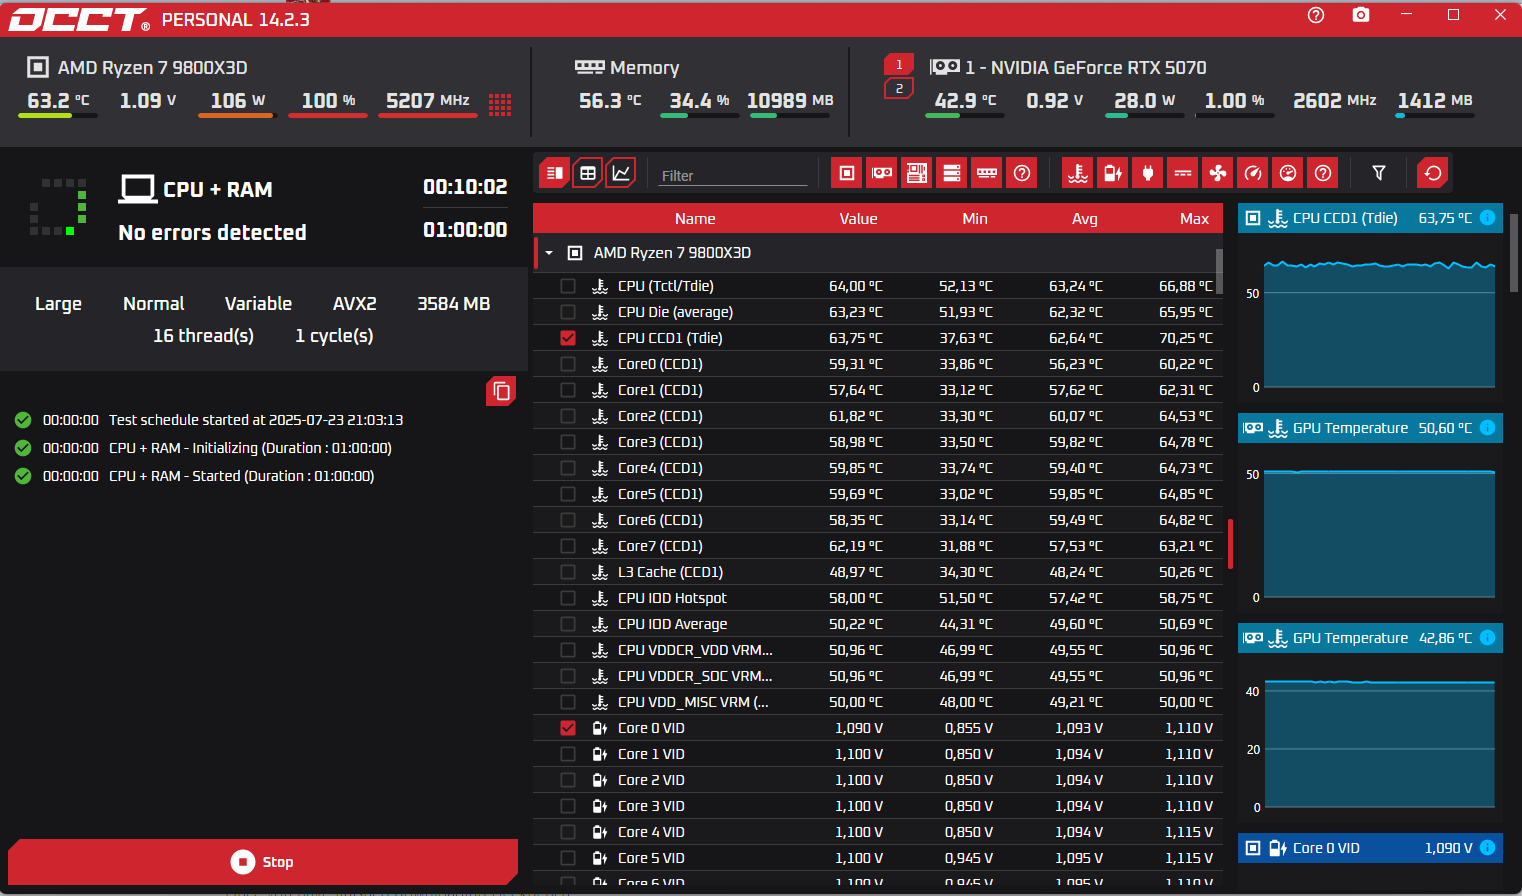Image resolution: width=1522 pixels, height=896 pixels.
Task: Click the 'No errors detected' status
Action: (x=212, y=232)
